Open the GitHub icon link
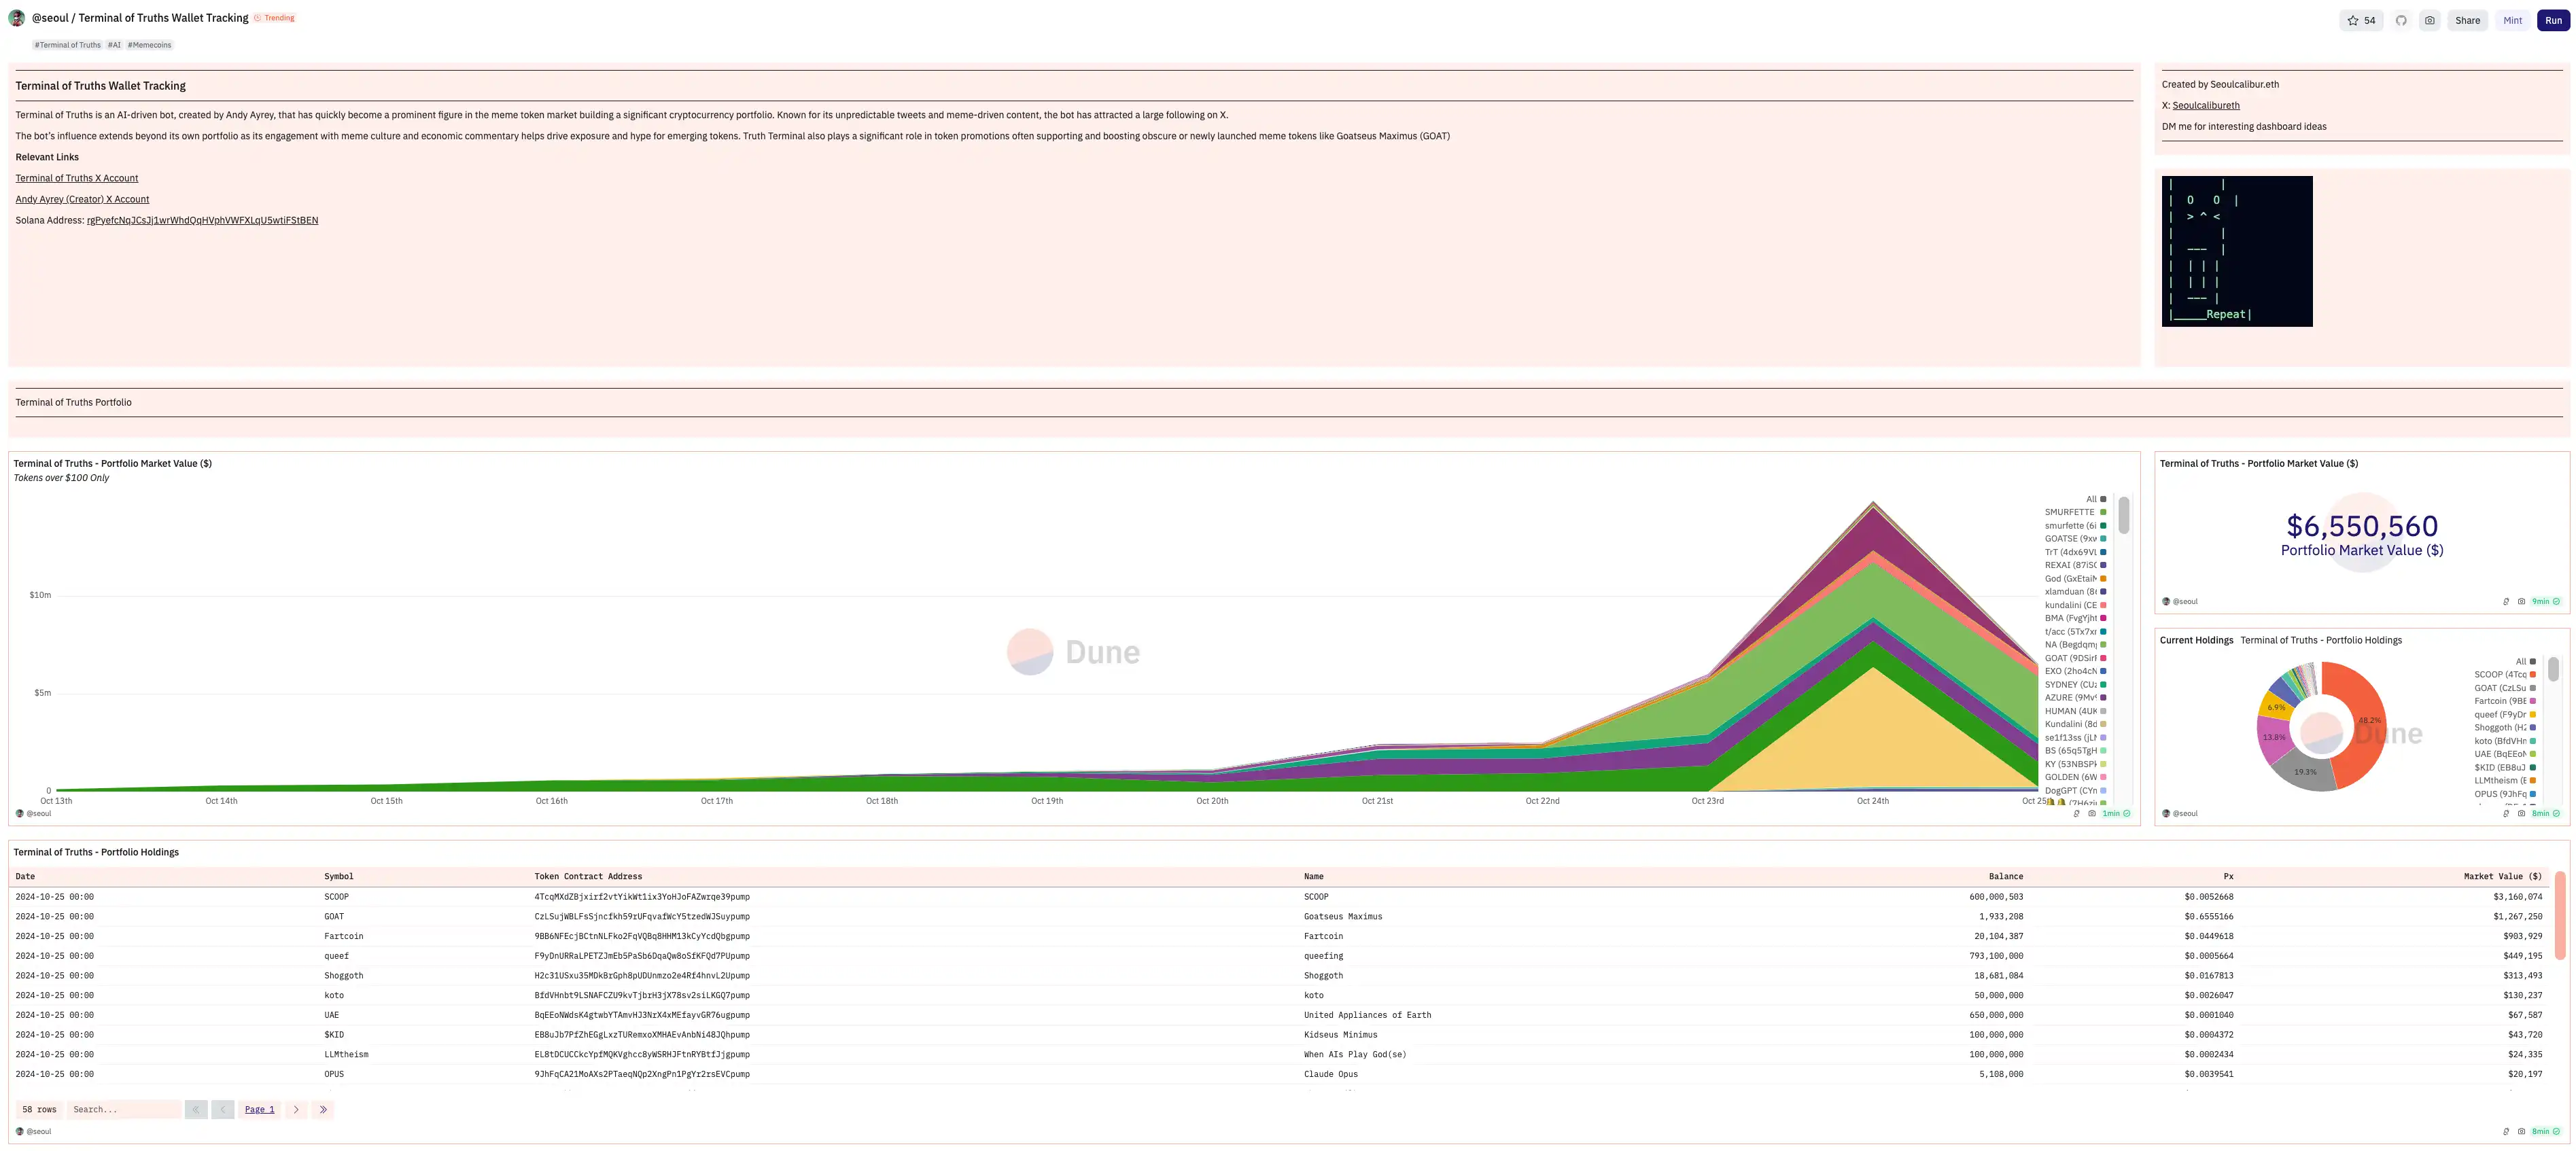The width and height of the screenshot is (2576, 1151). (x=2401, y=20)
